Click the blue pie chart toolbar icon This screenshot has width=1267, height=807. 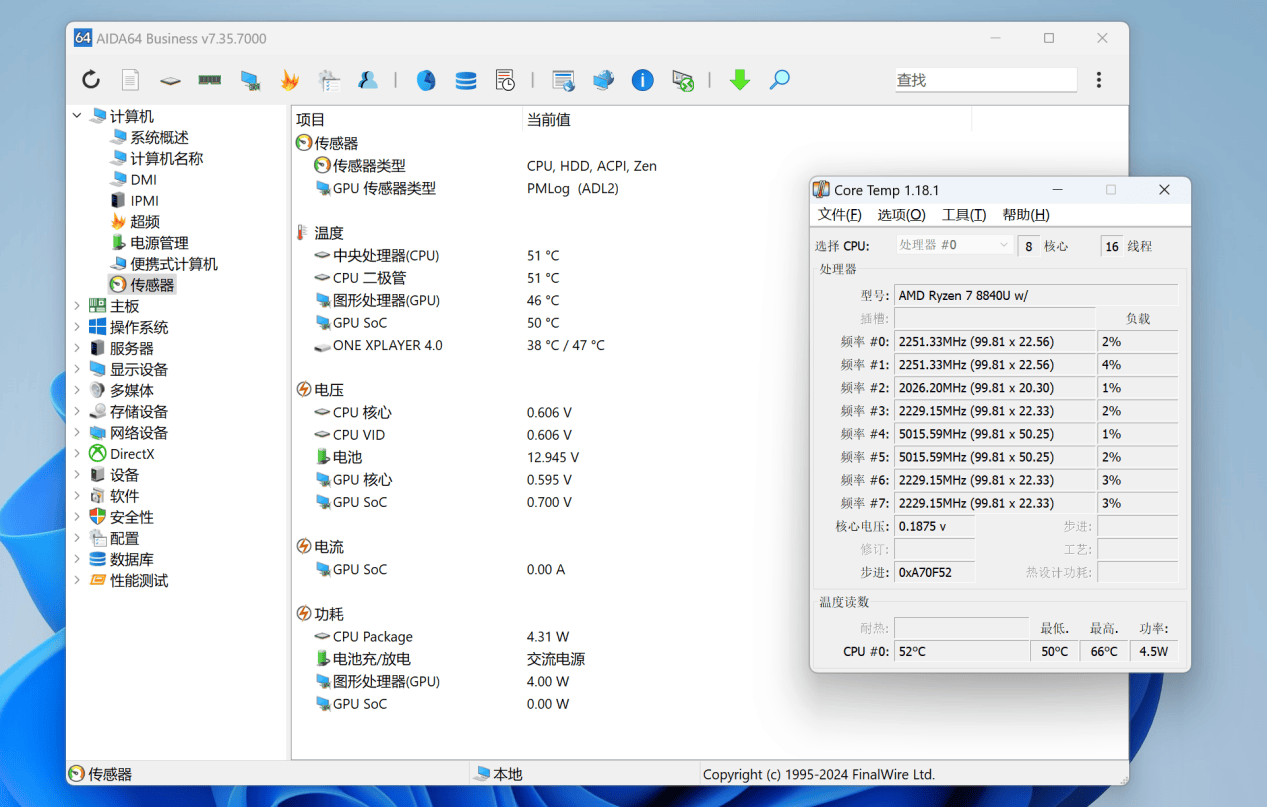426,80
